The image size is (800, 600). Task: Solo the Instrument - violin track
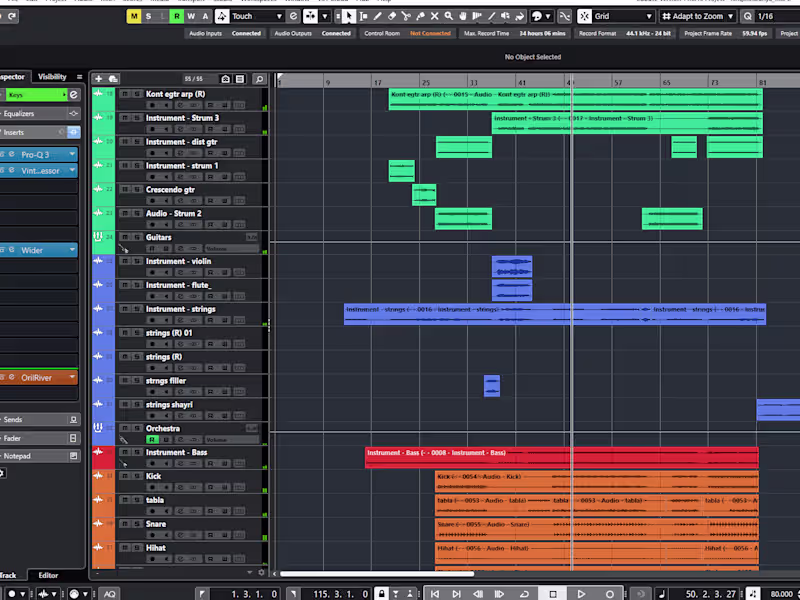pyautogui.click(x=137, y=261)
